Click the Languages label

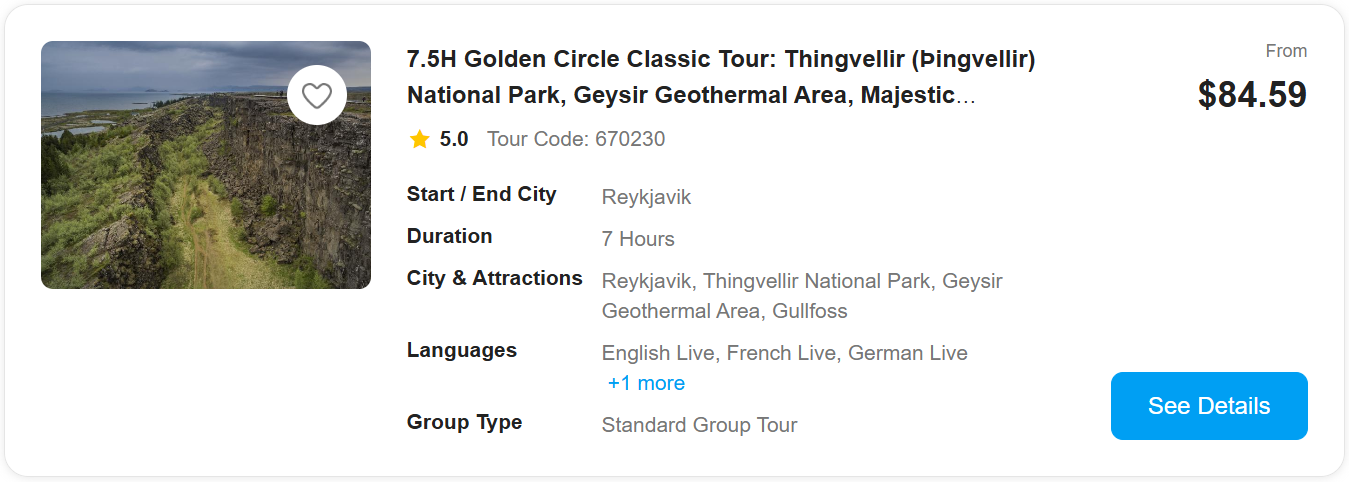click(x=461, y=350)
